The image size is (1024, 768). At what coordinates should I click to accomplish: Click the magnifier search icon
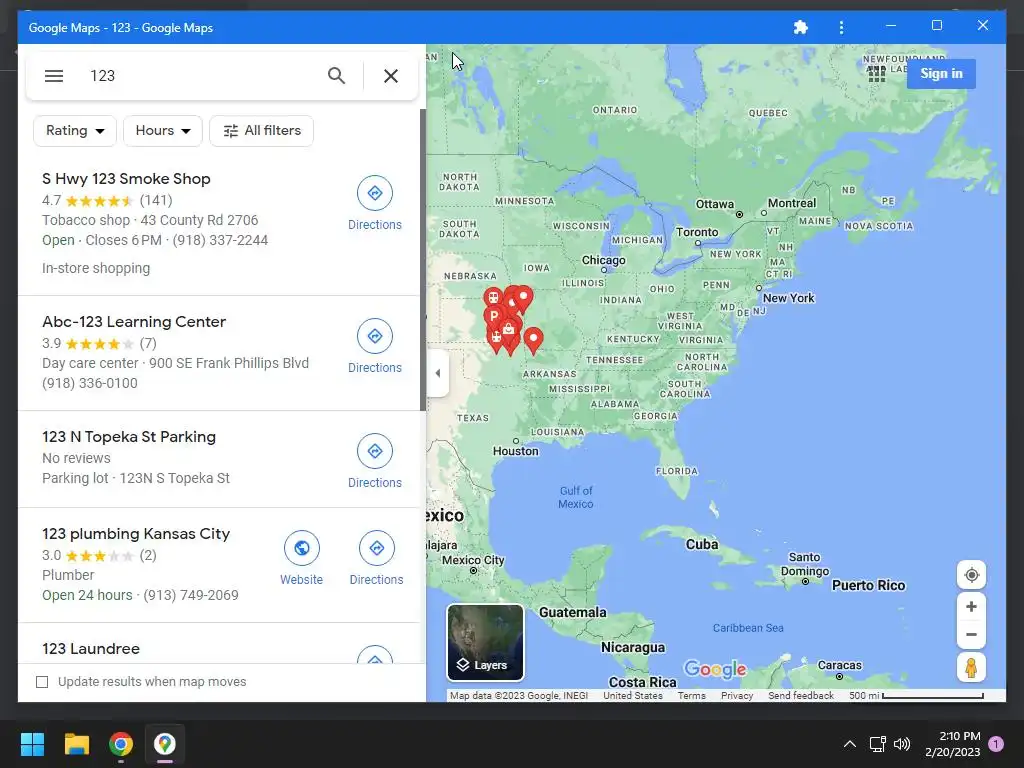pyautogui.click(x=336, y=76)
